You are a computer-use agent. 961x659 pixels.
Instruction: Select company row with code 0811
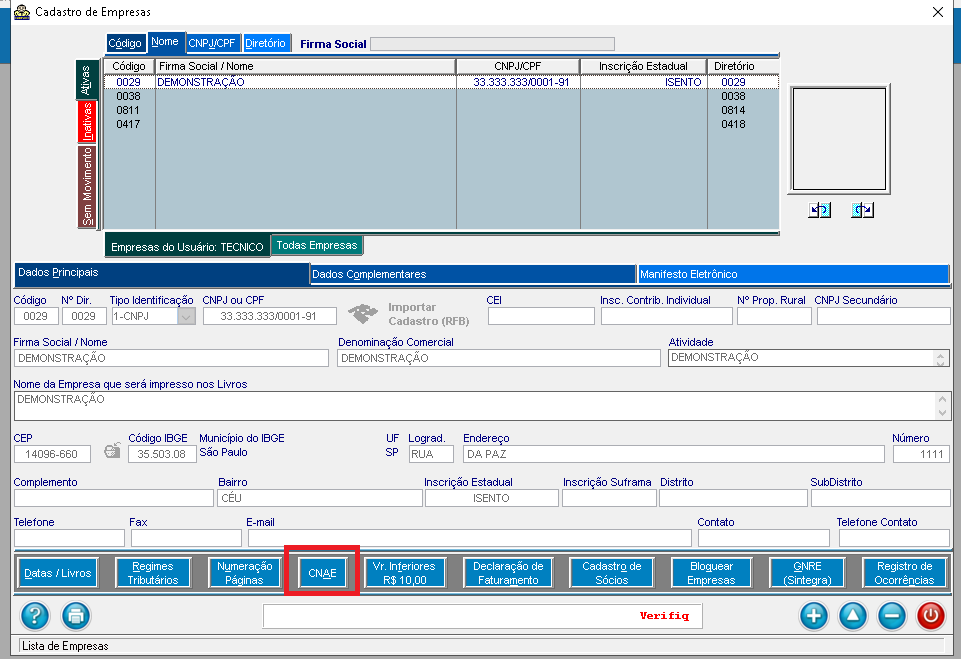441,110
